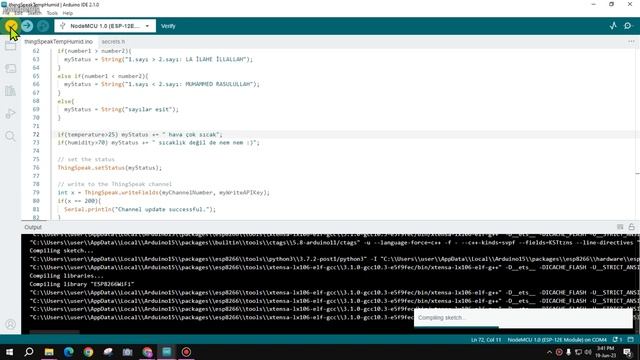The height and width of the screenshot is (360, 640).
Task: Open the Library Manager sidebar panel
Action: pyautogui.click(x=10, y=91)
